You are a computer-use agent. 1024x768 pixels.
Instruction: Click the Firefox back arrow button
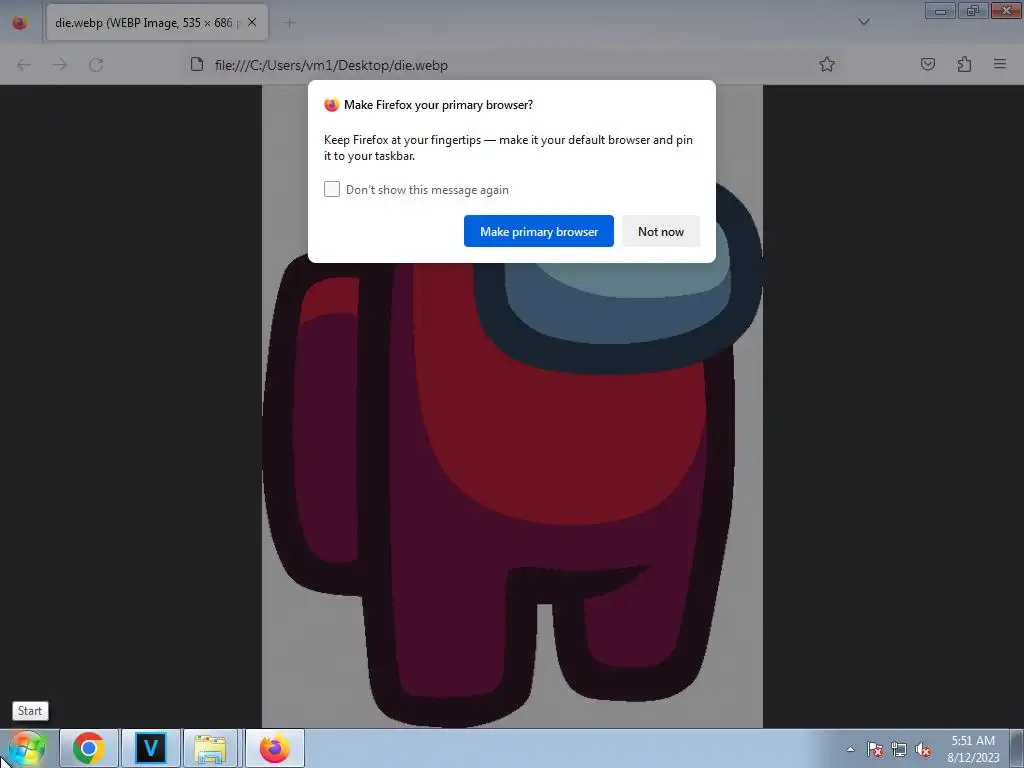[x=24, y=65]
